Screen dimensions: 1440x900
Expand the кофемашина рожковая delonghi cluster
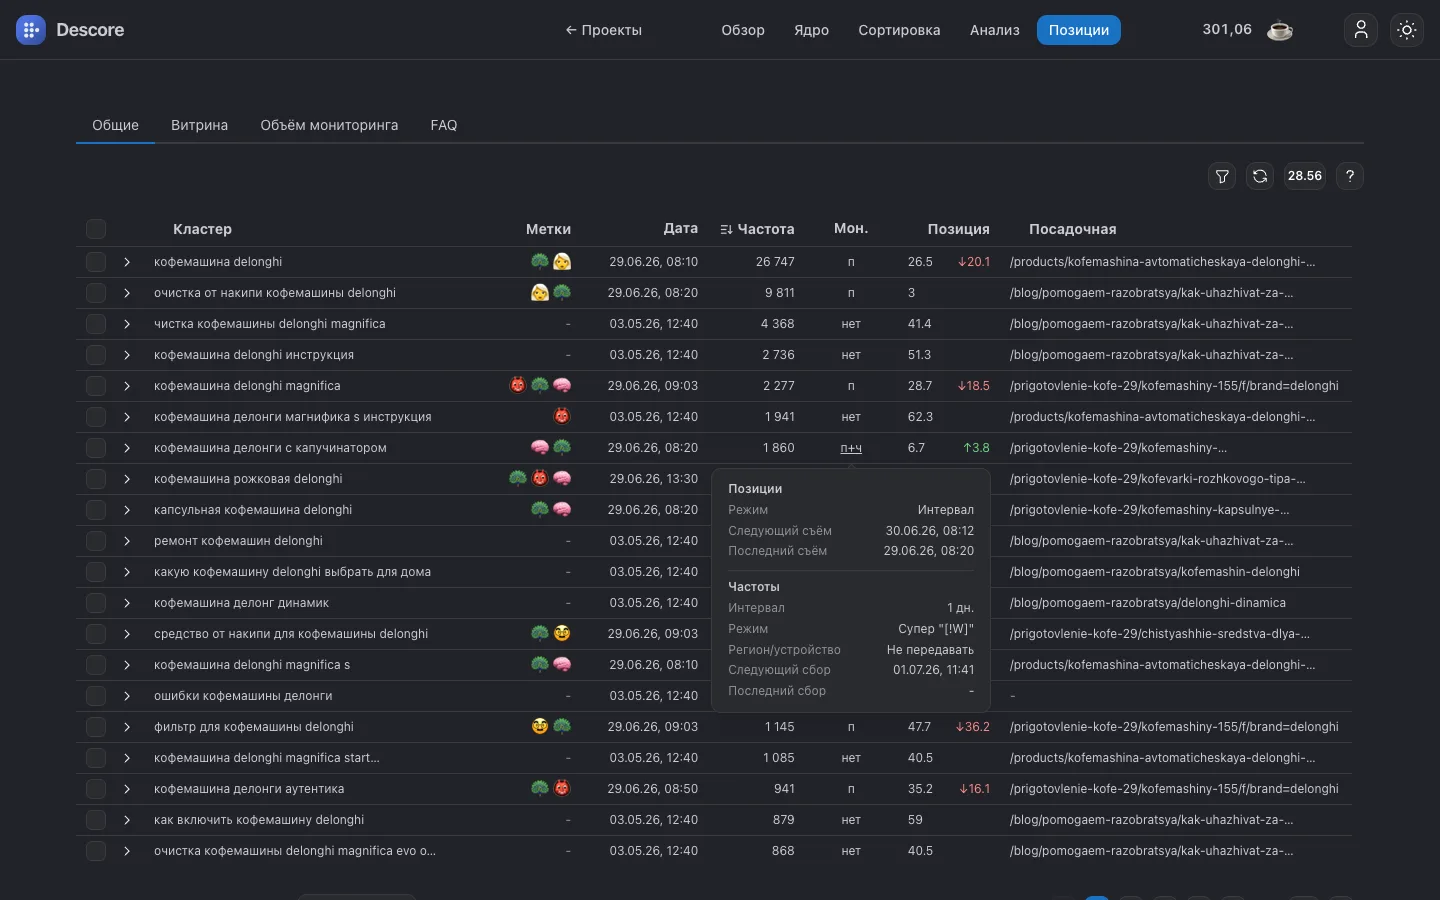(127, 479)
